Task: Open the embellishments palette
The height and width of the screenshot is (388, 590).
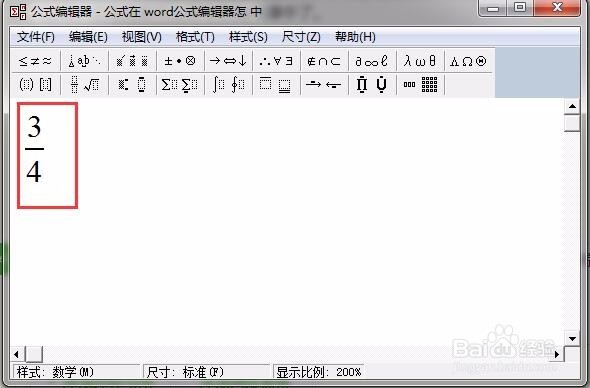Action: pyautogui.click(x=132, y=61)
